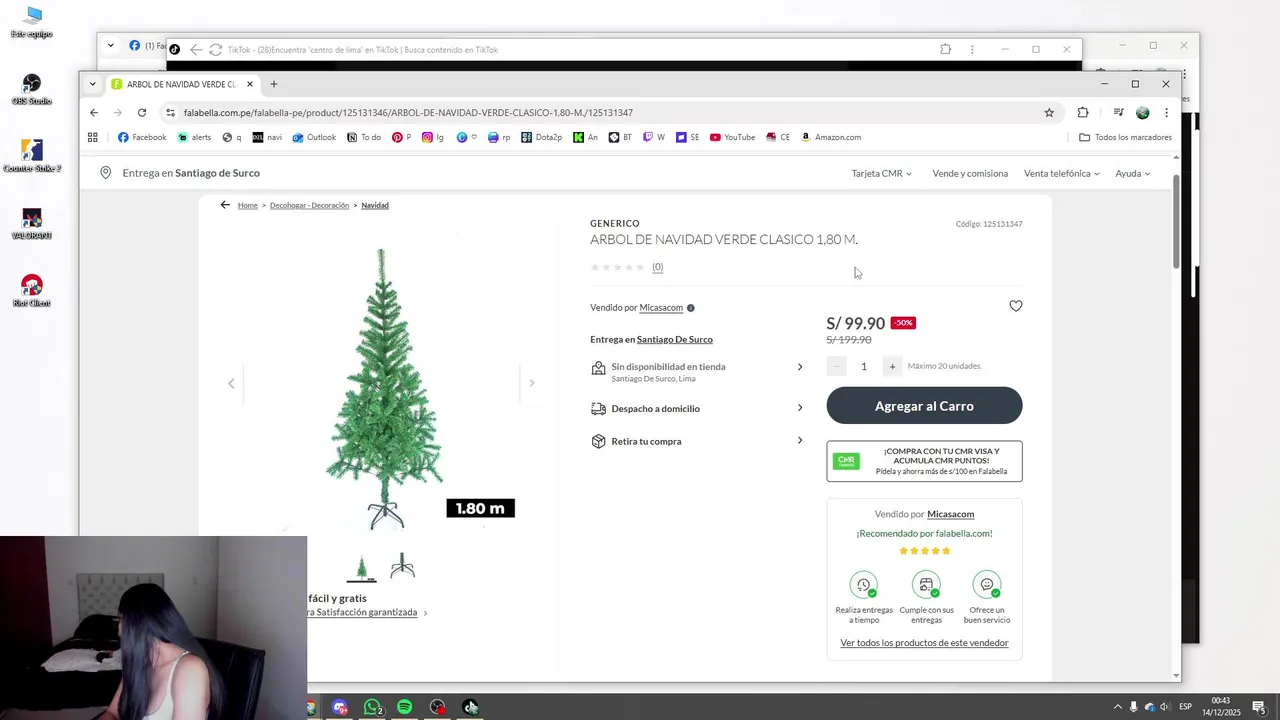The width and height of the screenshot is (1280, 720).
Task: Open Micasacom link under Vendido por
Action: click(661, 308)
